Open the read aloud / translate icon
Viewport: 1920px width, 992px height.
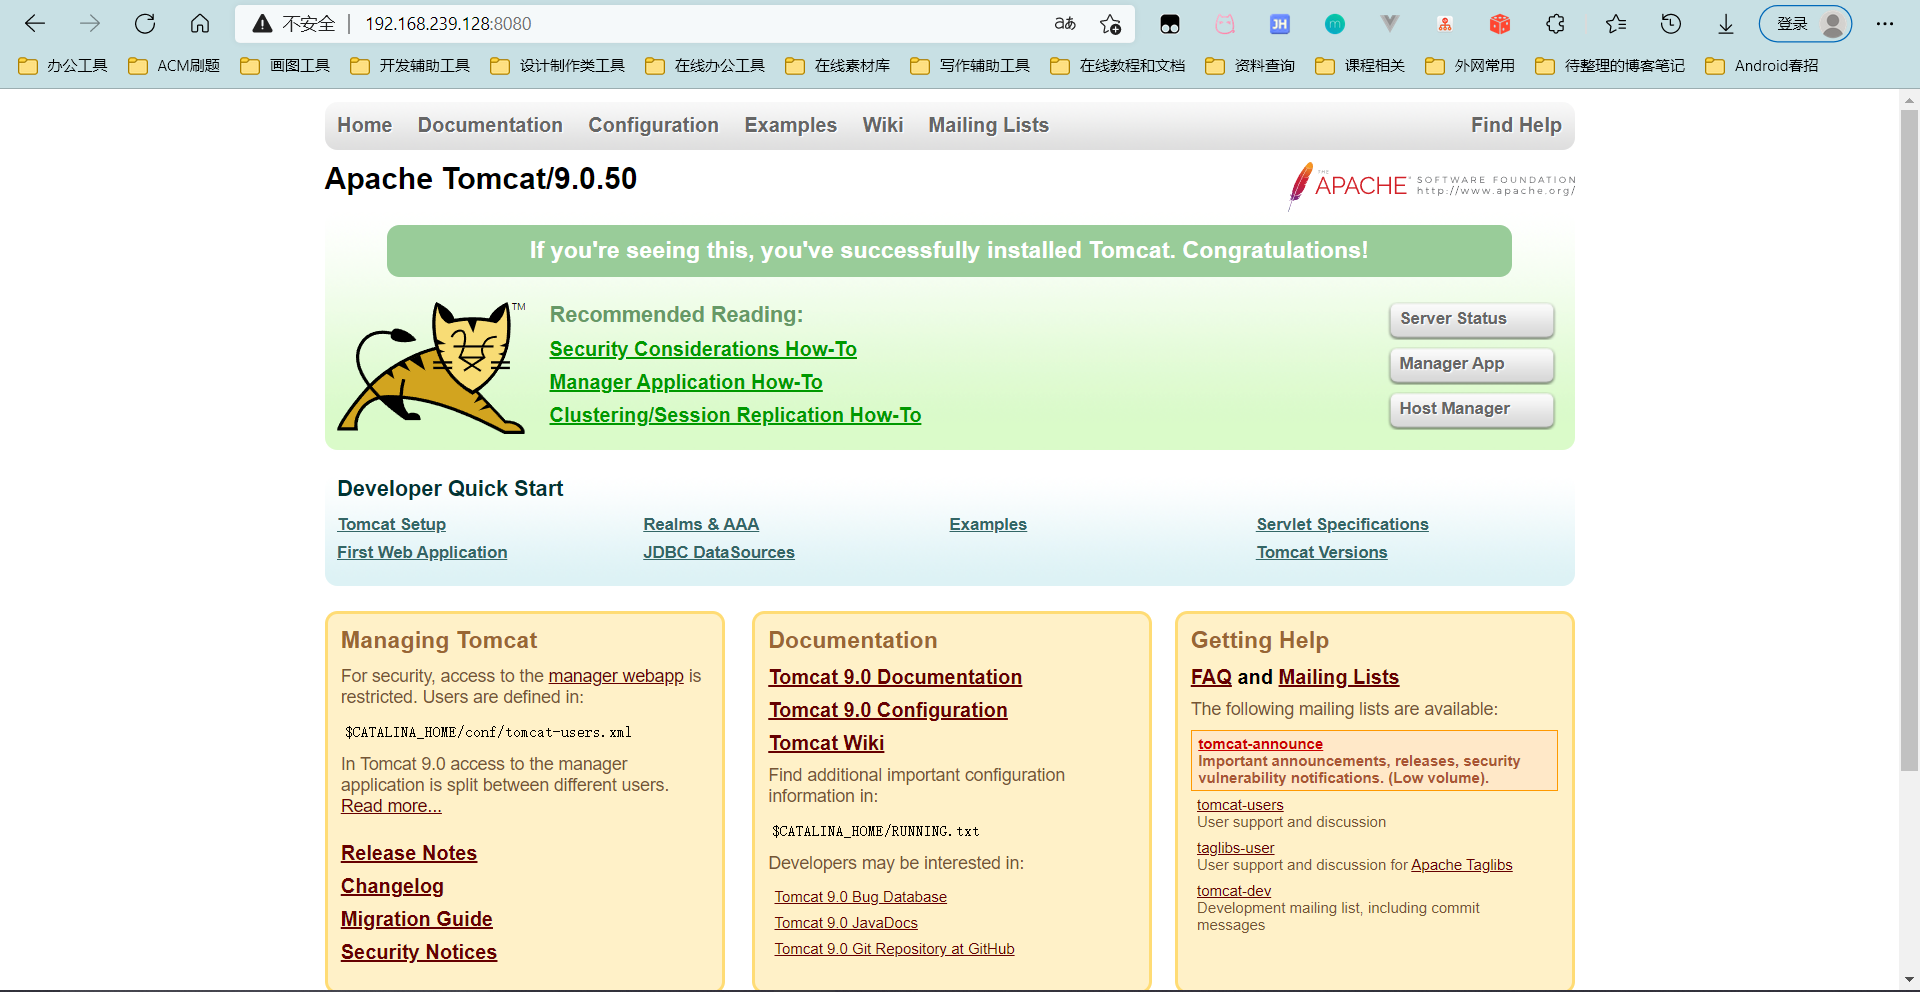[x=1065, y=24]
